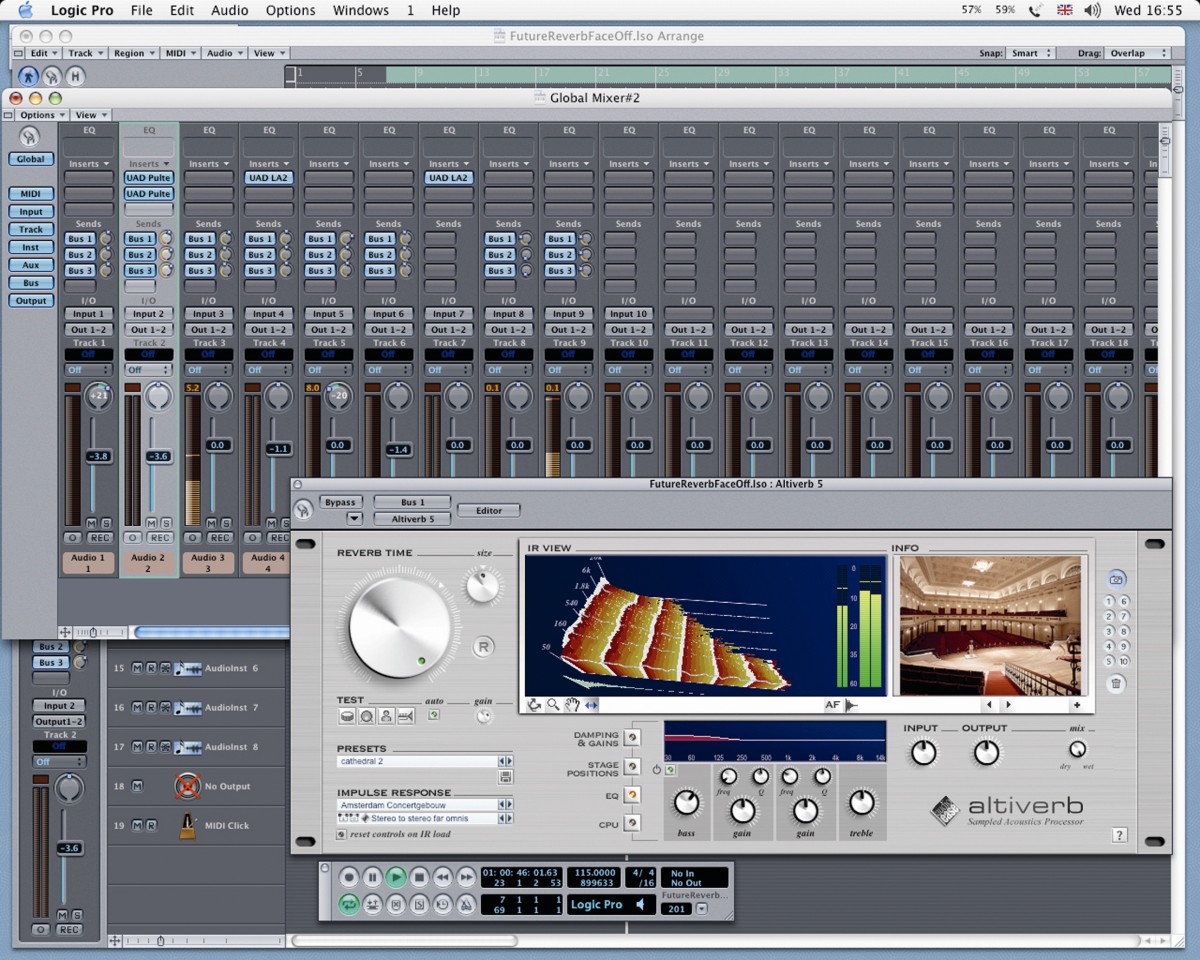1200x960 pixels.
Task: Toggle the Stage Positions panel button
Action: [x=632, y=766]
